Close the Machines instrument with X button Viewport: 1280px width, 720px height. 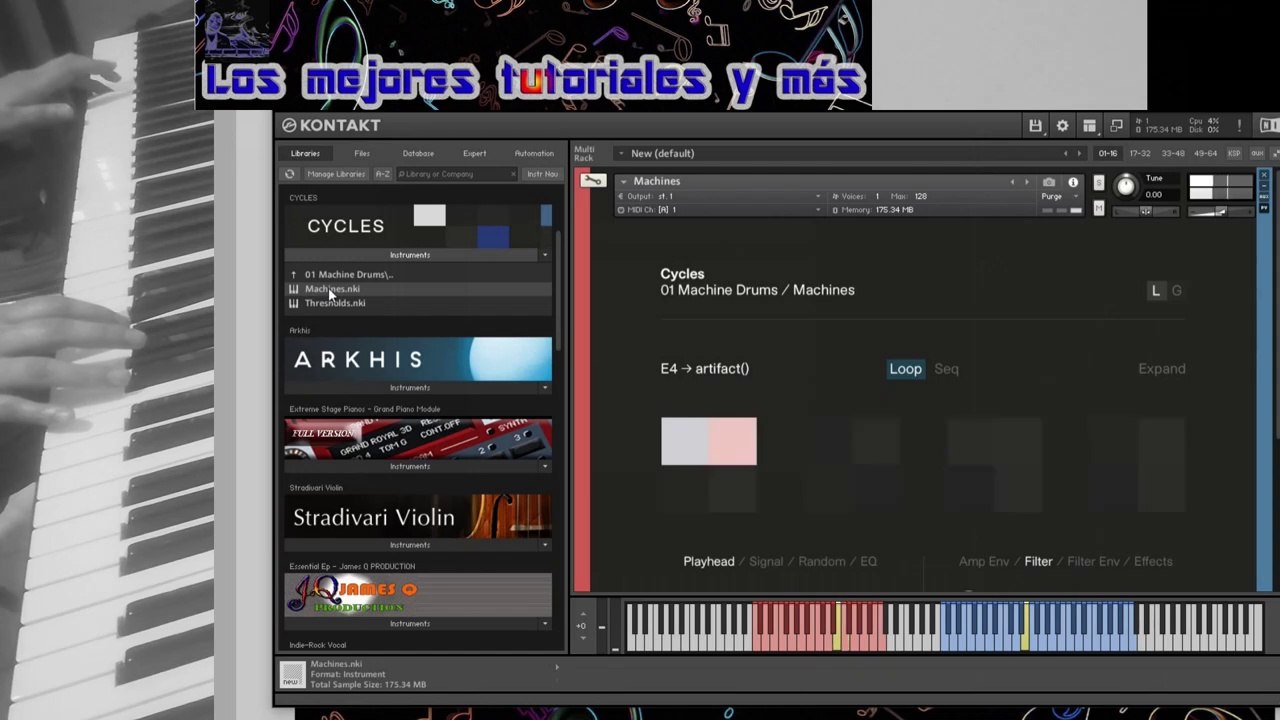click(x=1263, y=176)
